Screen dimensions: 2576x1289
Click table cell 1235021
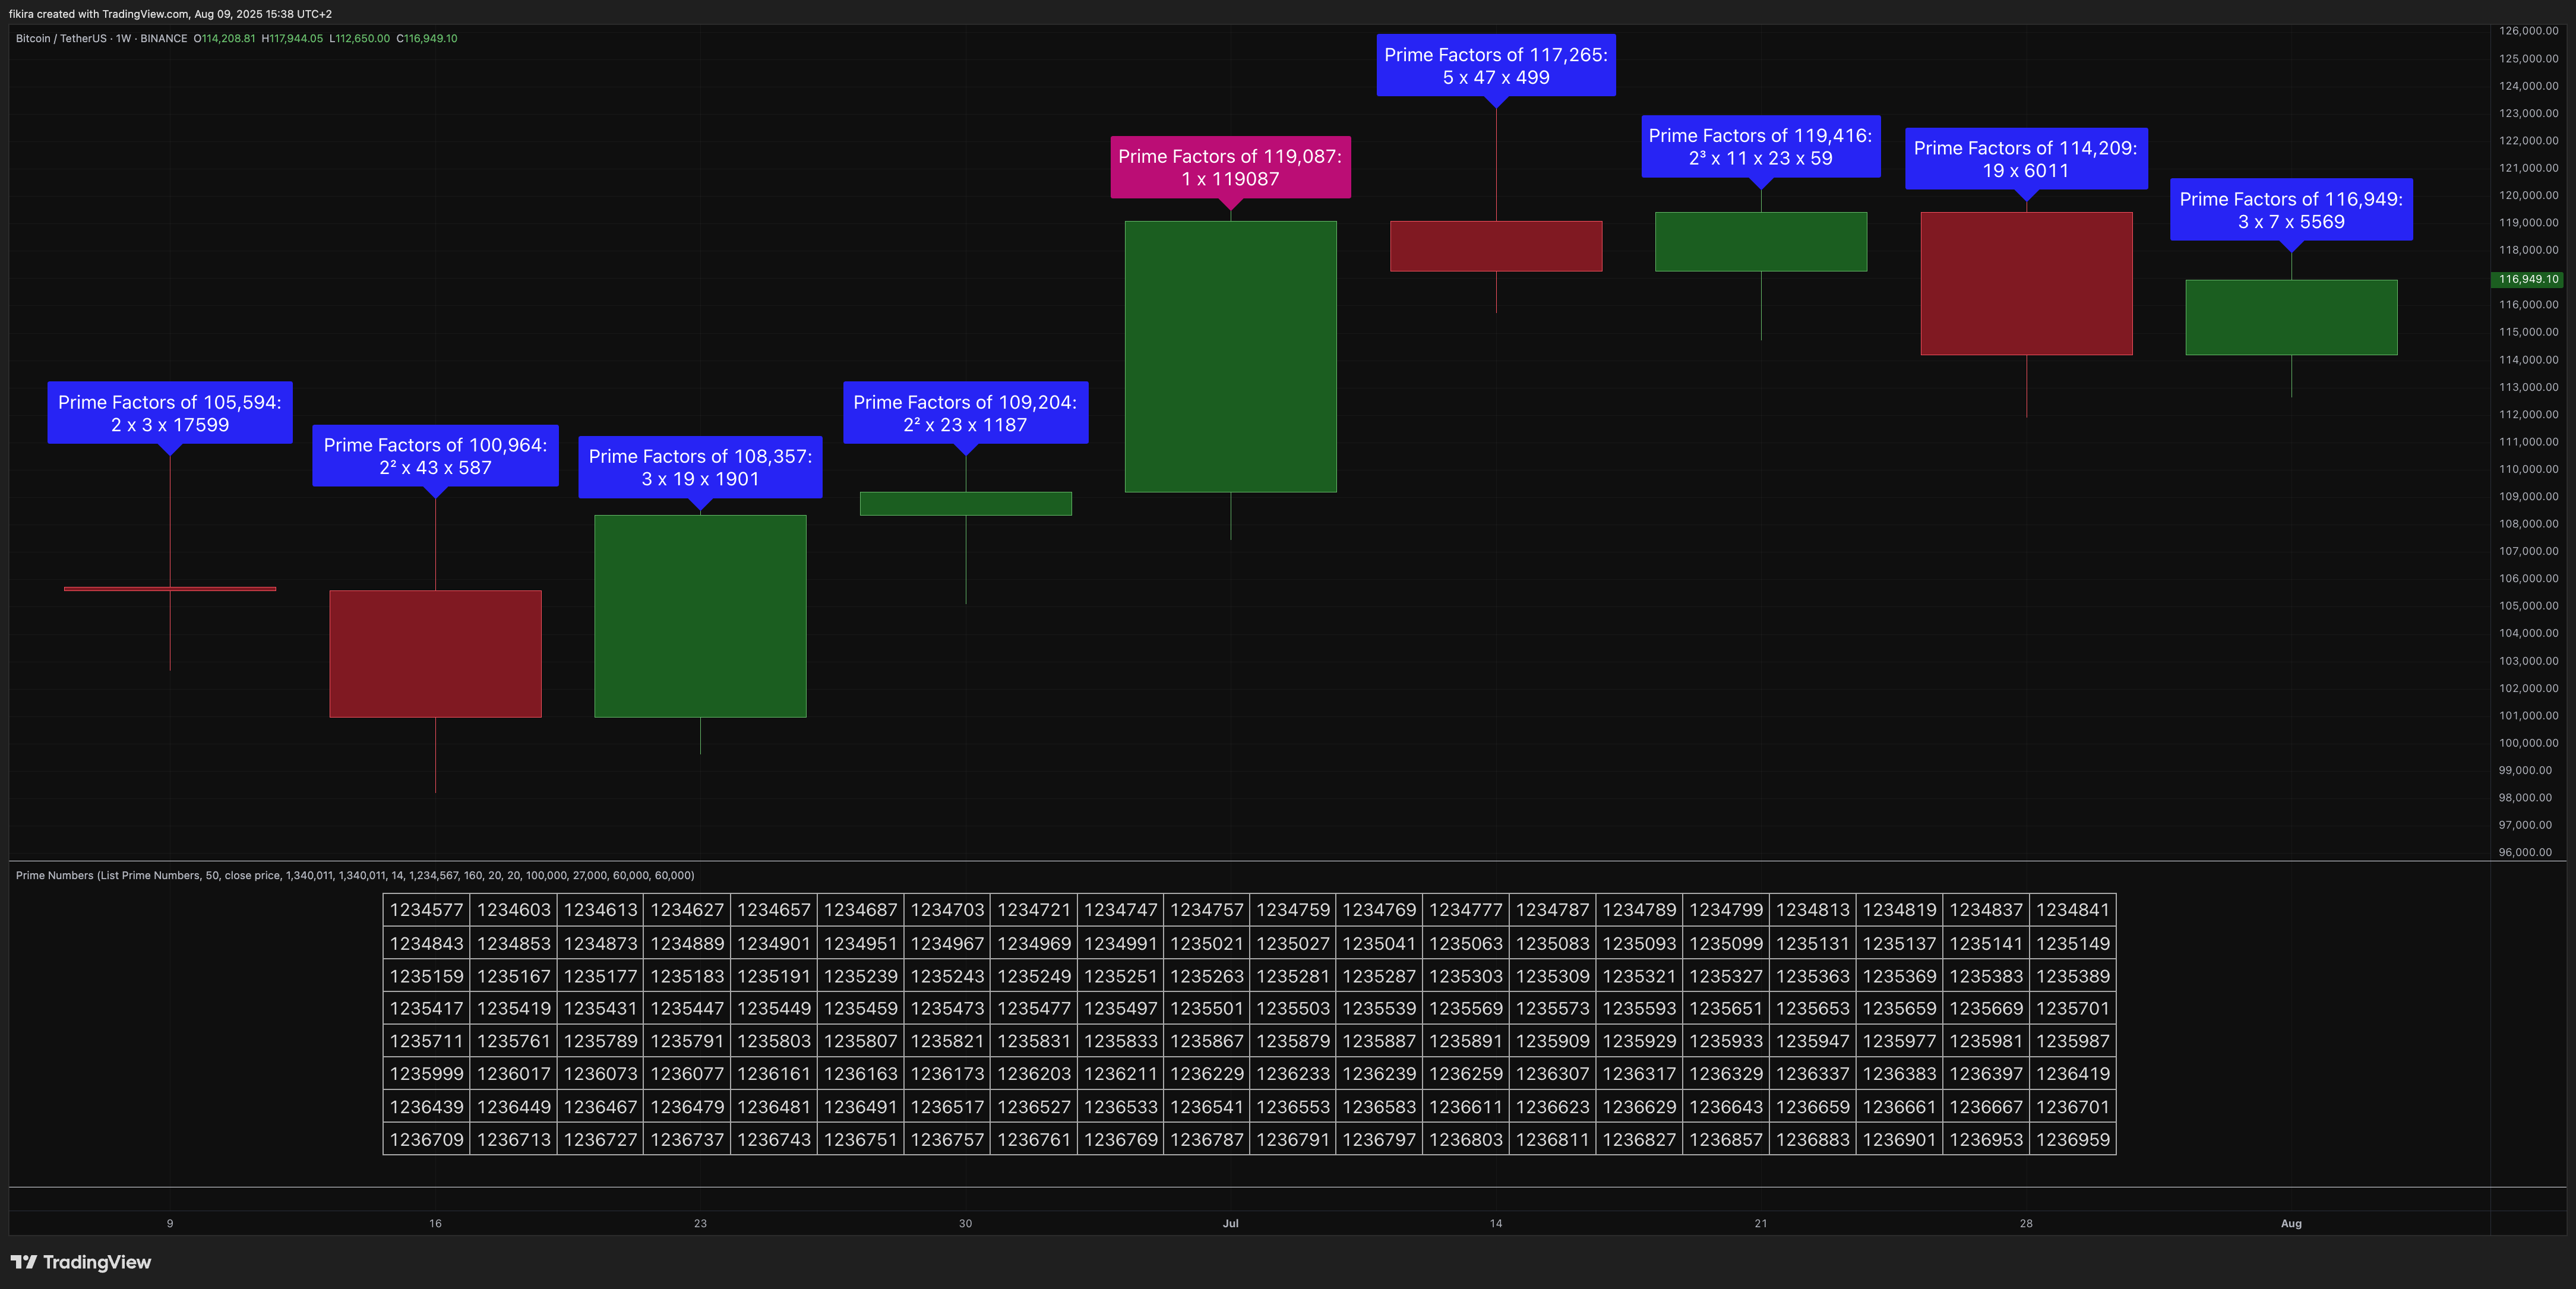click(x=1207, y=943)
